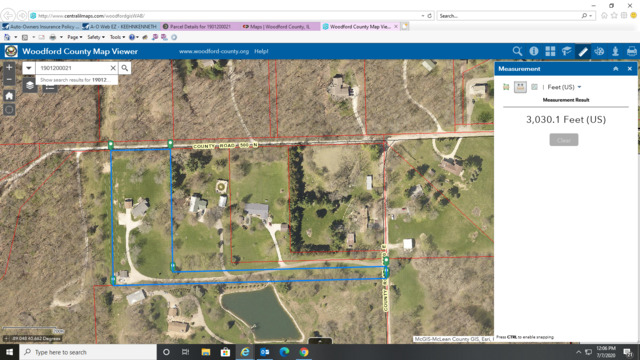Collapse the Measurement panel
640x360 pixels.
[x=616, y=69]
